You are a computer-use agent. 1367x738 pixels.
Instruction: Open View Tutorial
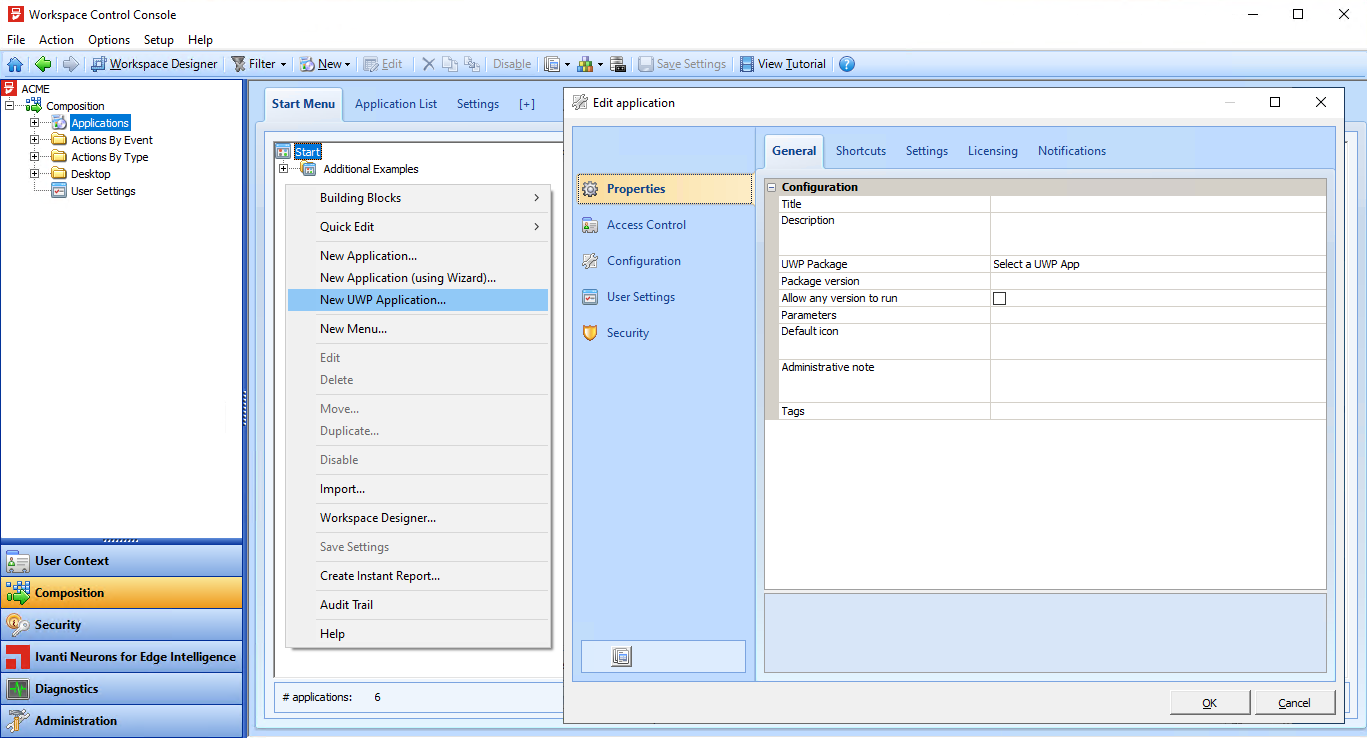[x=783, y=64]
